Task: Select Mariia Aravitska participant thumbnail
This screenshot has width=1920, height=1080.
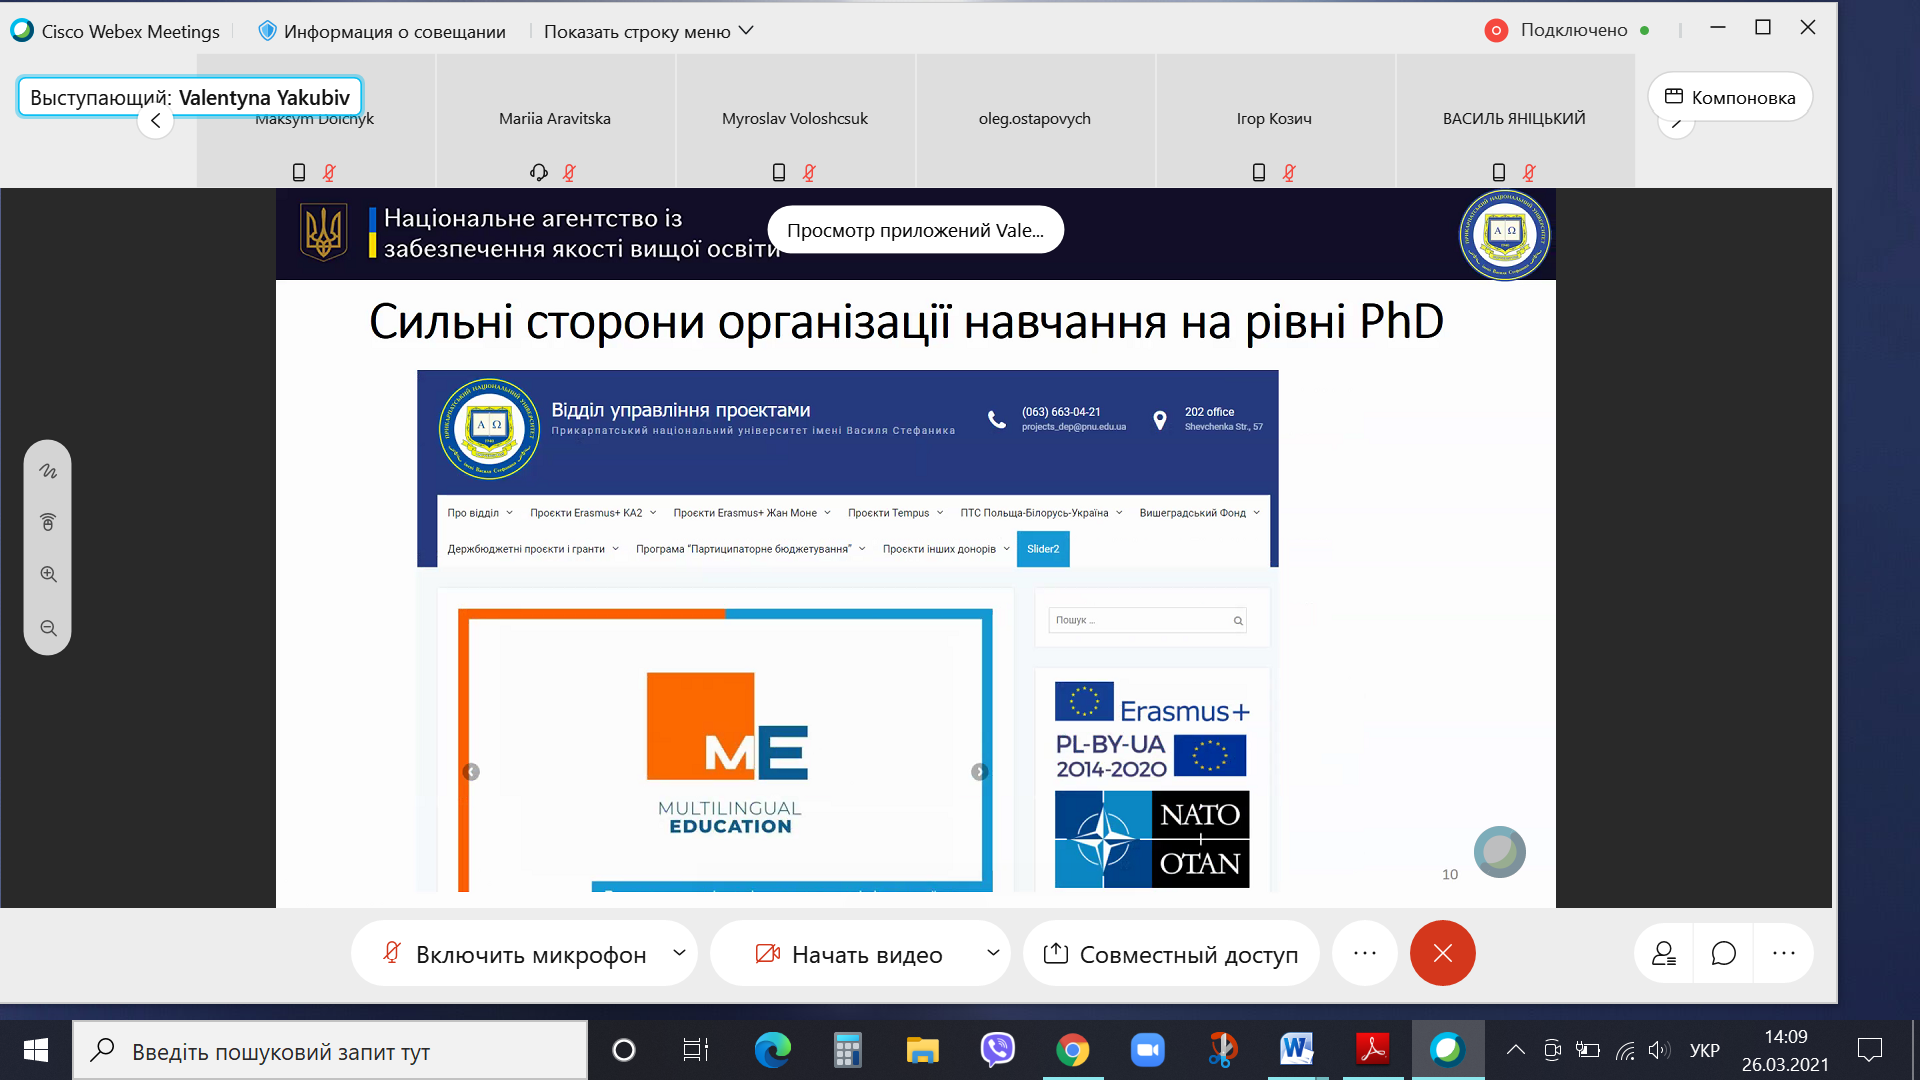Action: [x=555, y=120]
